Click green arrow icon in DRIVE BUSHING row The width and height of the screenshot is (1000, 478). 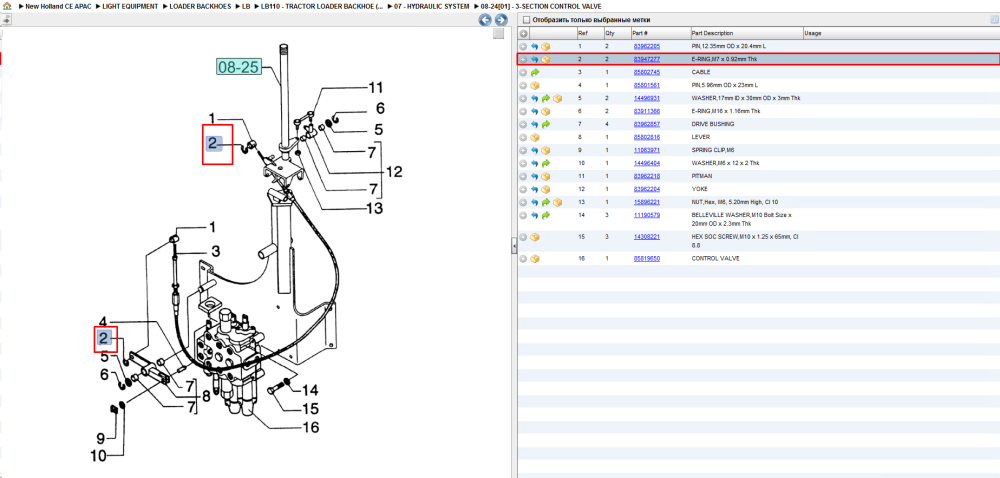tap(546, 124)
